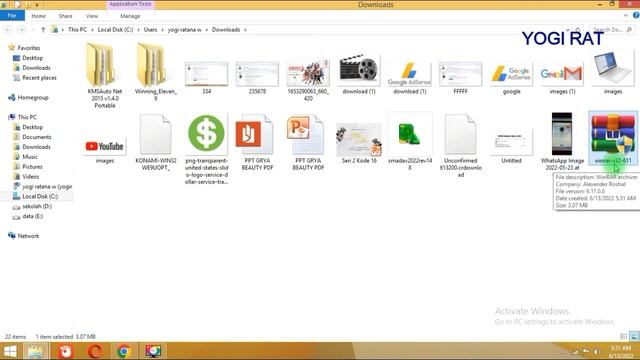
Task: Select the winrar-x32-611 installer
Action: [x=613, y=138]
